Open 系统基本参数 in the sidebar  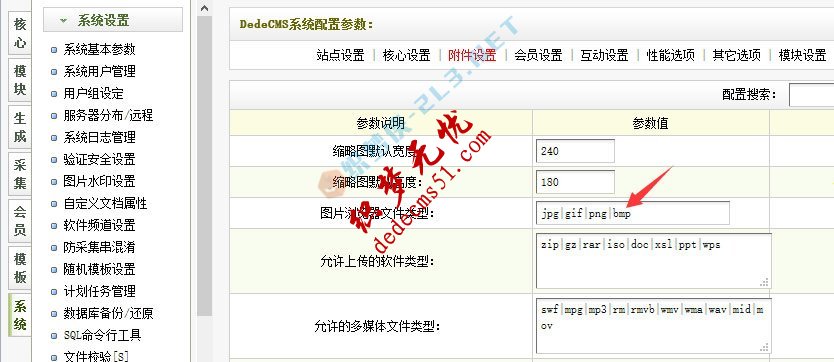(99, 49)
